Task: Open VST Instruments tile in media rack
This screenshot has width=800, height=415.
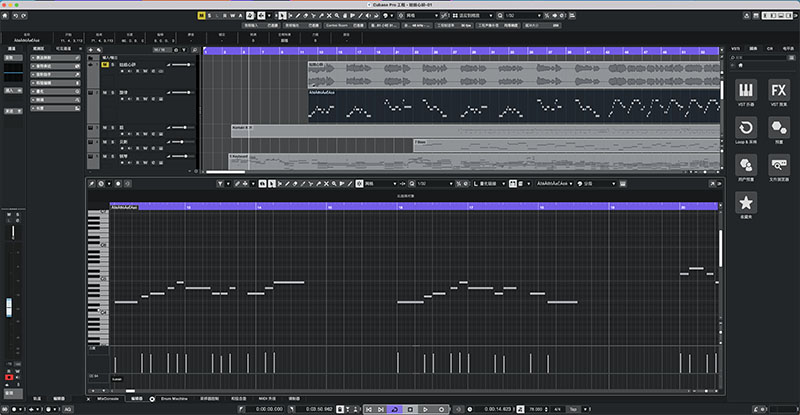Action: point(746,90)
